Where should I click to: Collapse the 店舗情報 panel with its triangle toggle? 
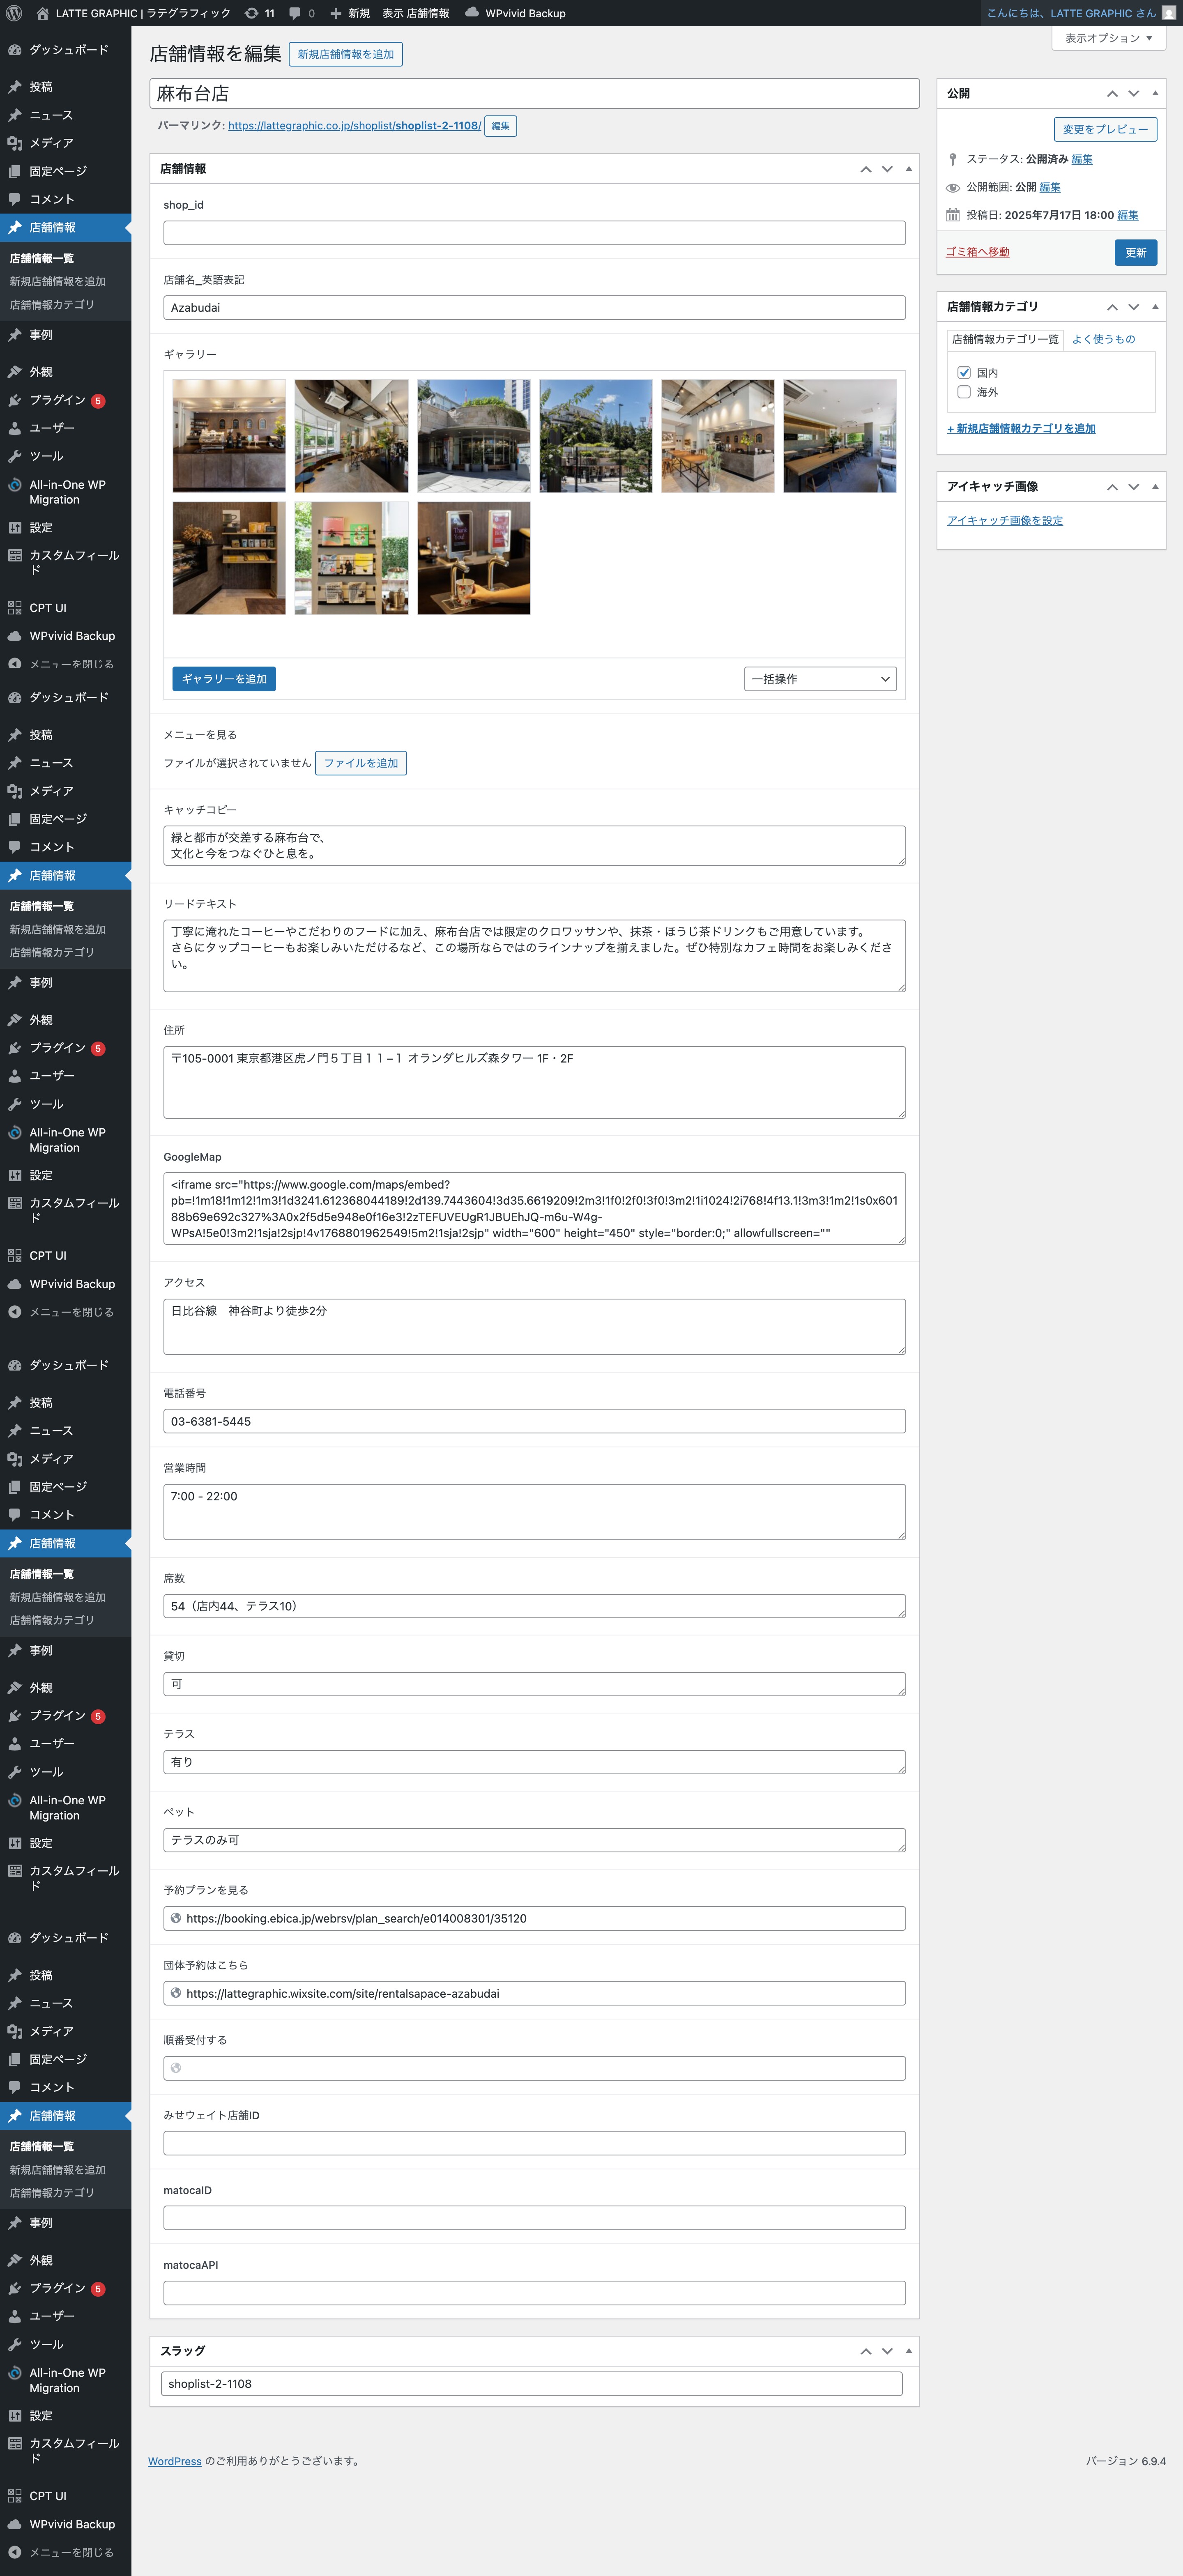coord(908,169)
